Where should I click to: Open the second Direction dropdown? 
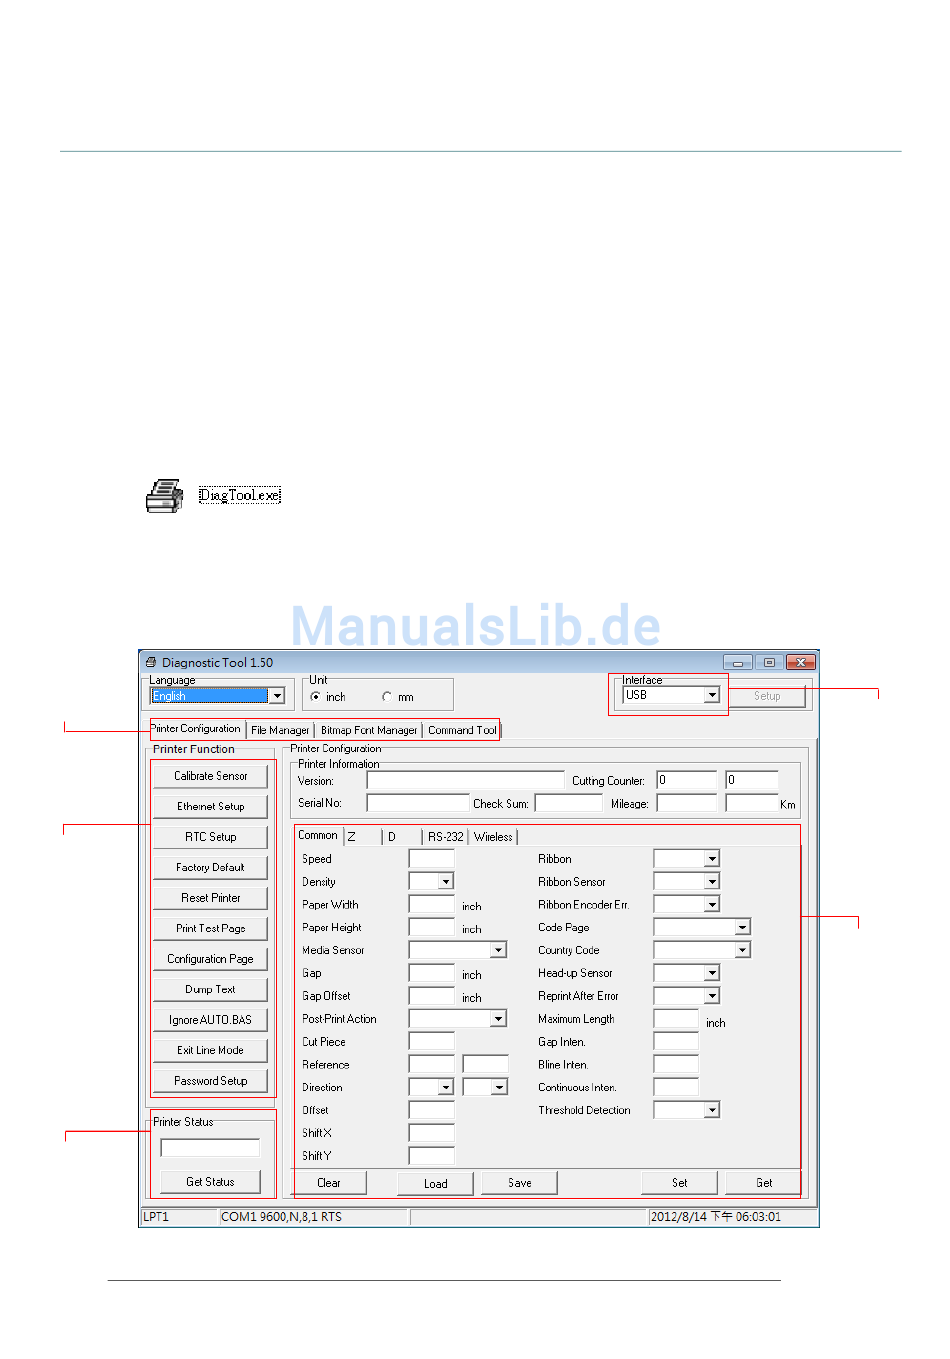point(499,1087)
